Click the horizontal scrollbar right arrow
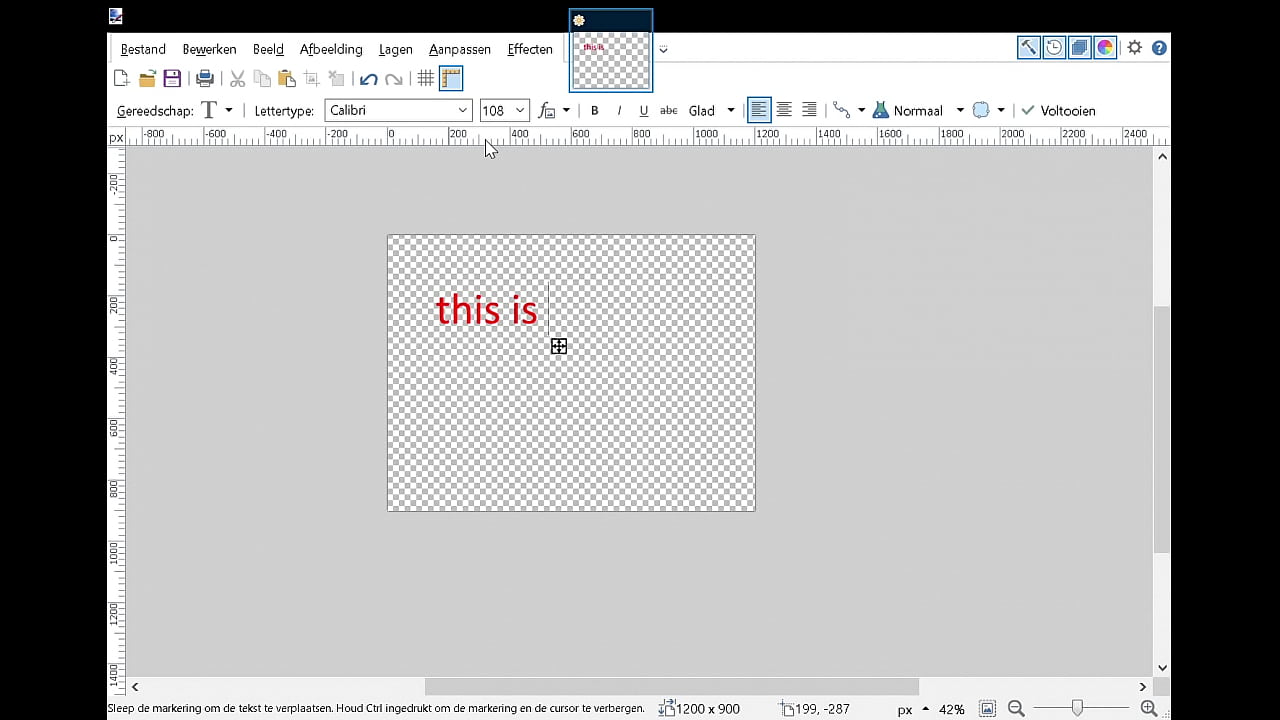The width and height of the screenshot is (1280, 720). pyautogui.click(x=1143, y=687)
